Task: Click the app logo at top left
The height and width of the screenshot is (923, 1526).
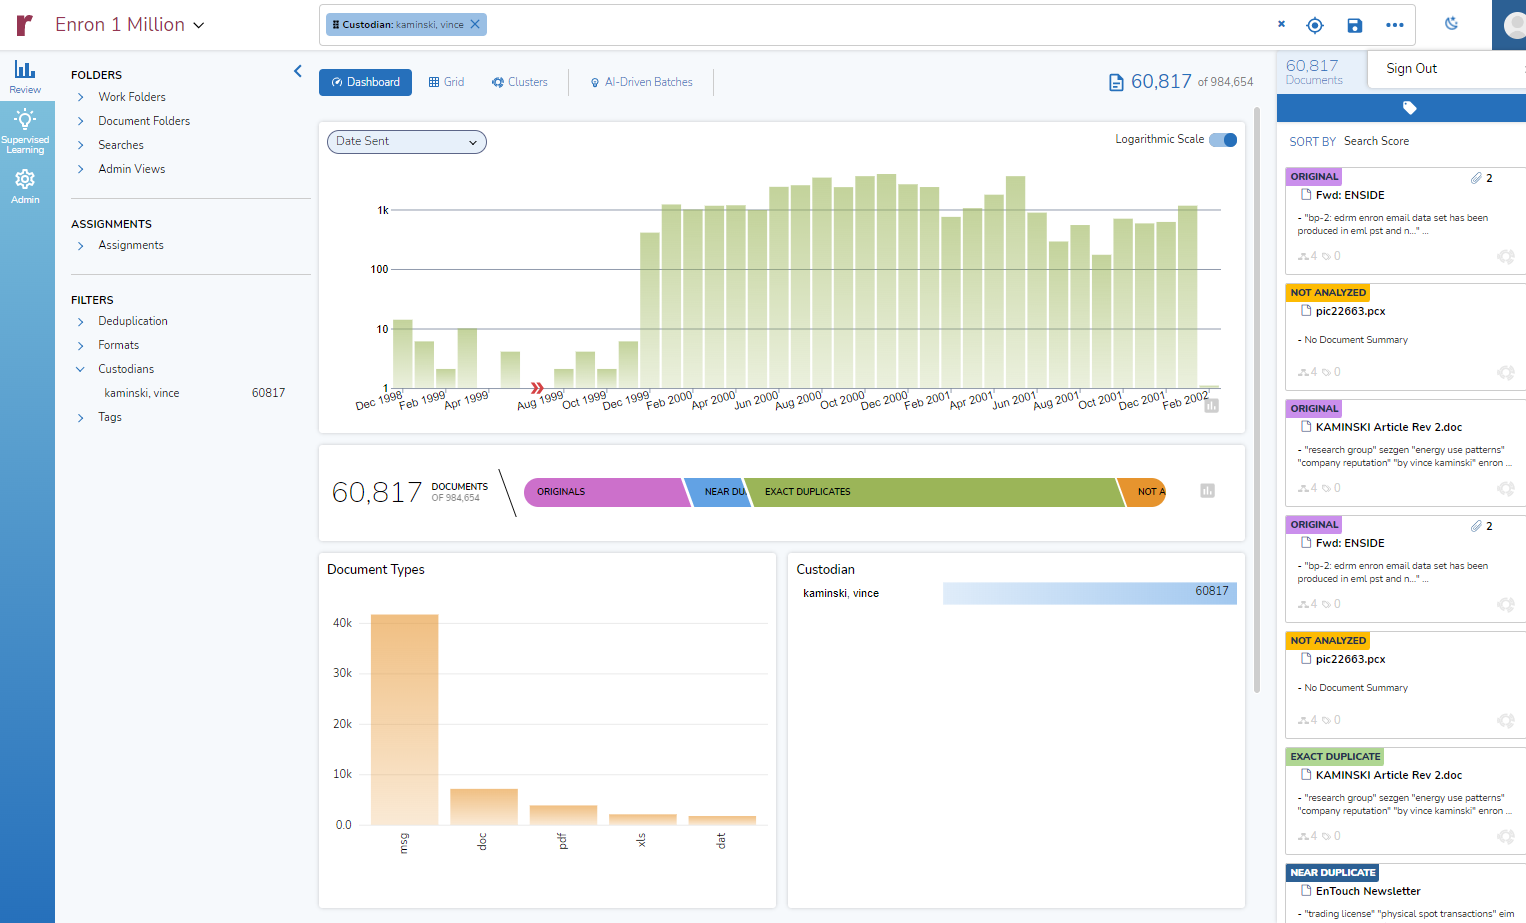Action: (x=25, y=24)
